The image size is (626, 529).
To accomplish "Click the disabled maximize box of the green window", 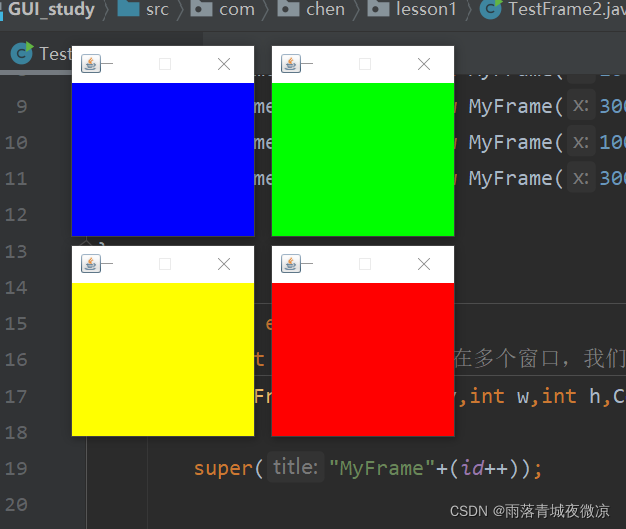I will click(365, 64).
